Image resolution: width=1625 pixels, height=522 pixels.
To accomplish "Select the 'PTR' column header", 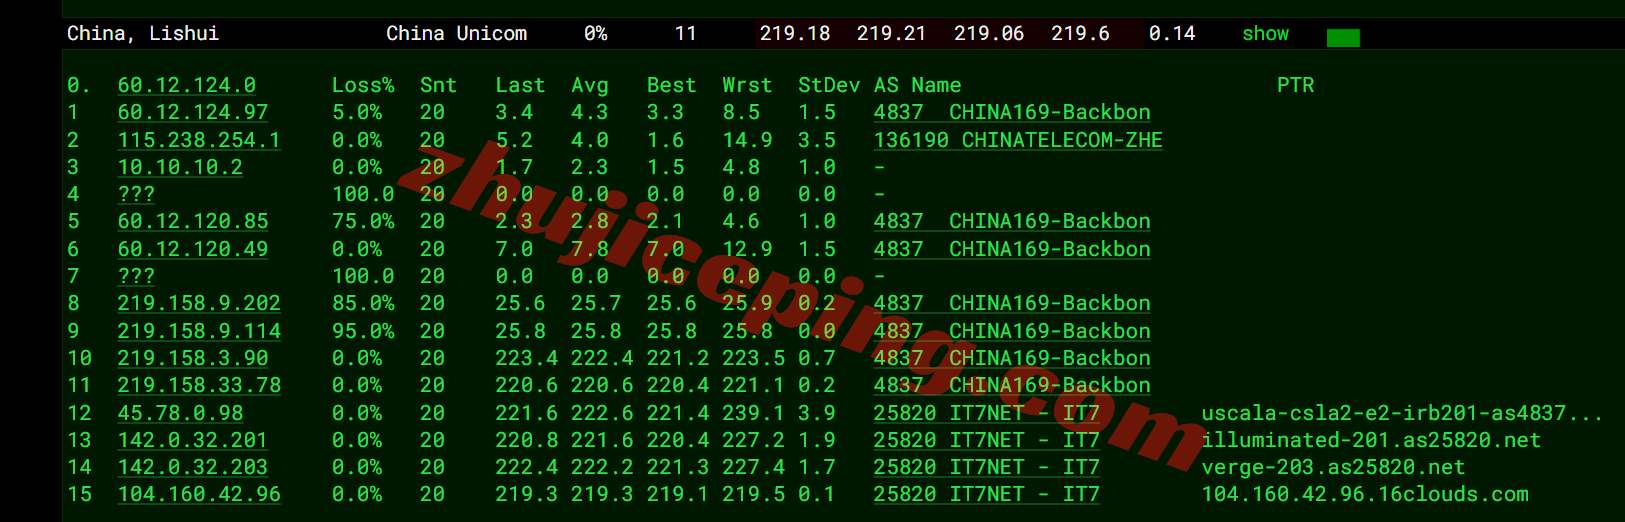I will coord(1295,85).
